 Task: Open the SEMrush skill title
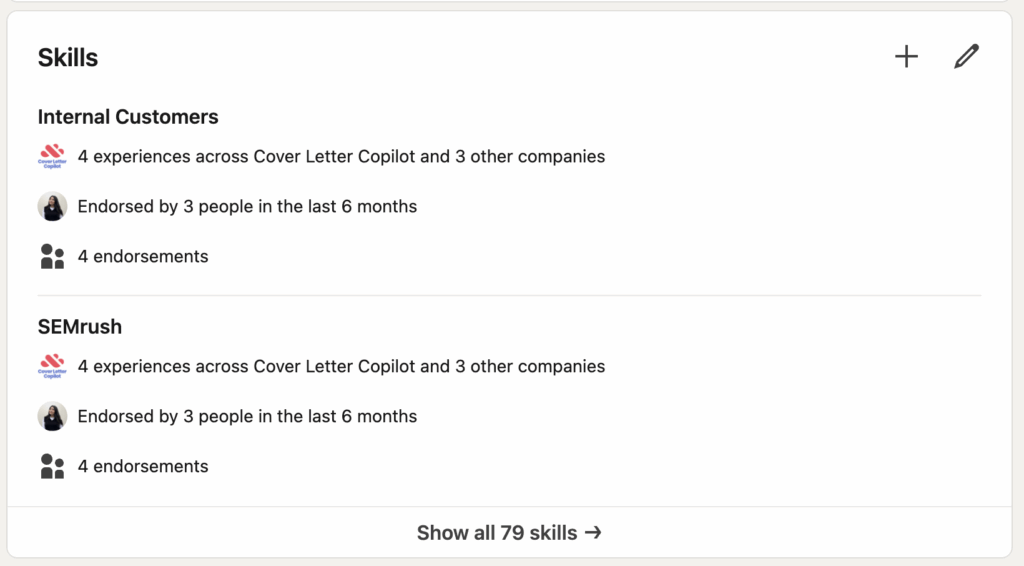point(80,327)
